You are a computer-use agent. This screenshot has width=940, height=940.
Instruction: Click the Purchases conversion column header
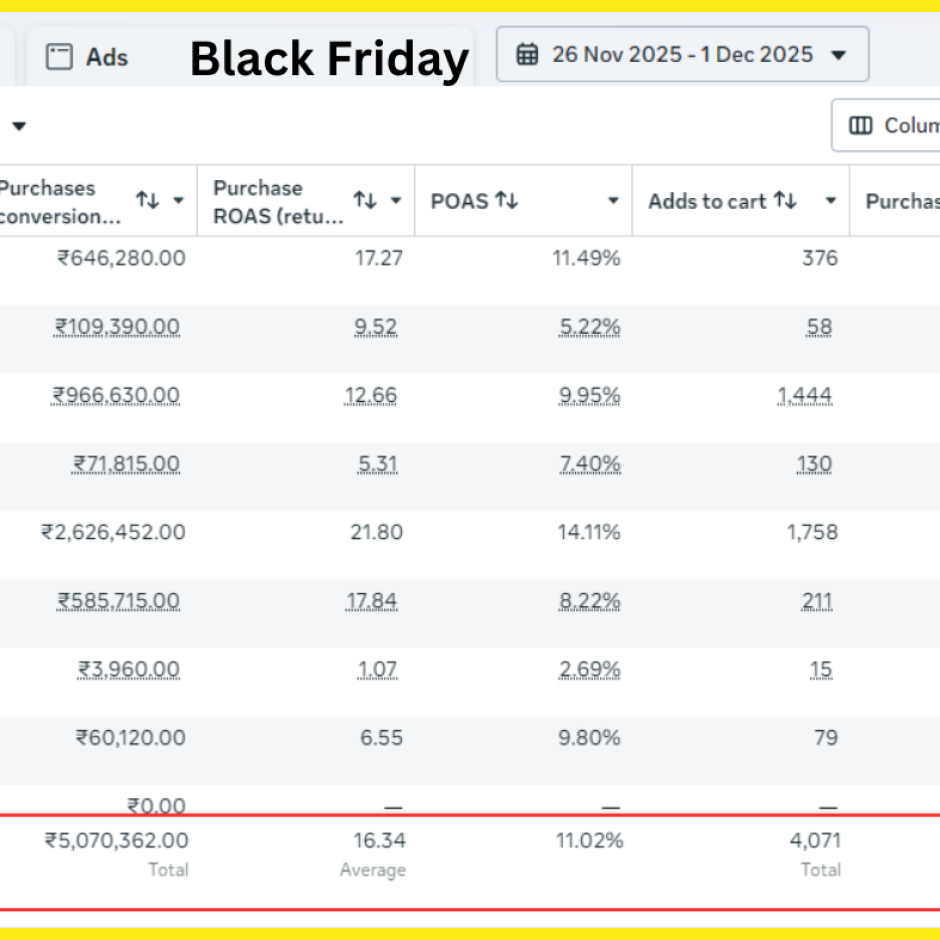tap(60, 202)
